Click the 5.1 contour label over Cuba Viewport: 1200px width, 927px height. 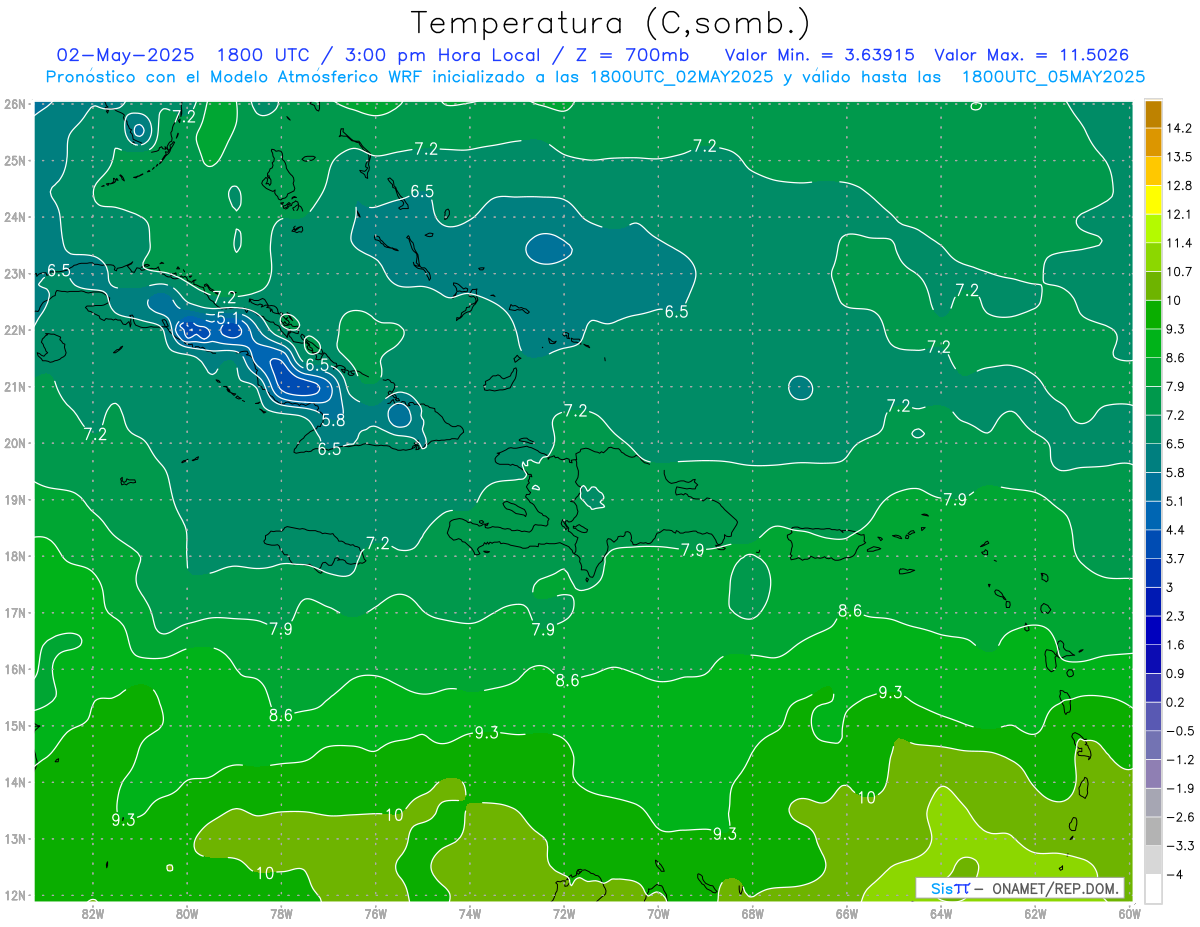coord(228,319)
